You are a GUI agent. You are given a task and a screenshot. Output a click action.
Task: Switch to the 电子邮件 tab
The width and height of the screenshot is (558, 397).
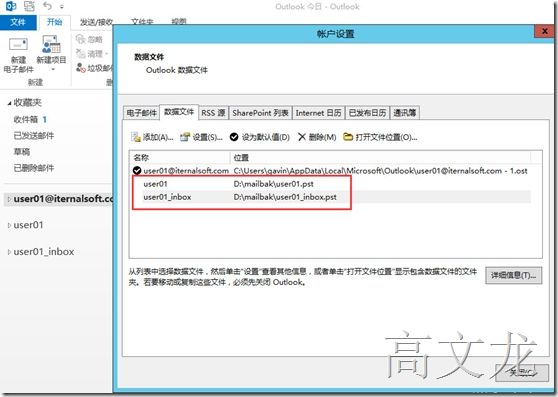point(141,113)
